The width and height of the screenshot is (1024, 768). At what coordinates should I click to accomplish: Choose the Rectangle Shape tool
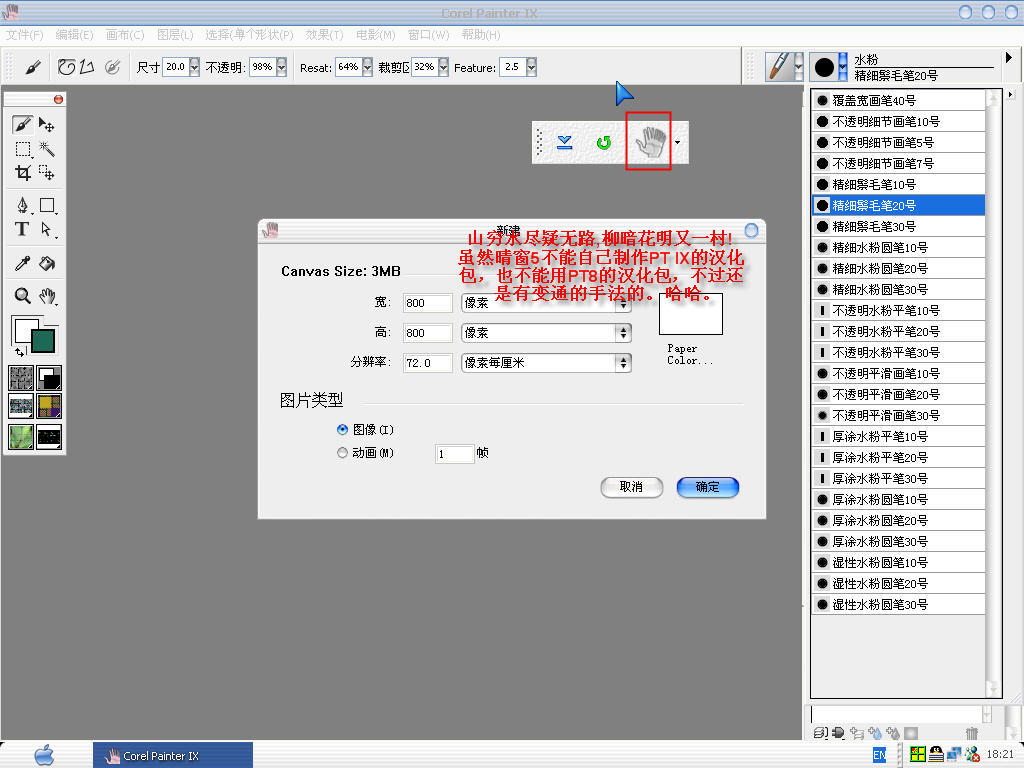pyautogui.click(x=47, y=205)
